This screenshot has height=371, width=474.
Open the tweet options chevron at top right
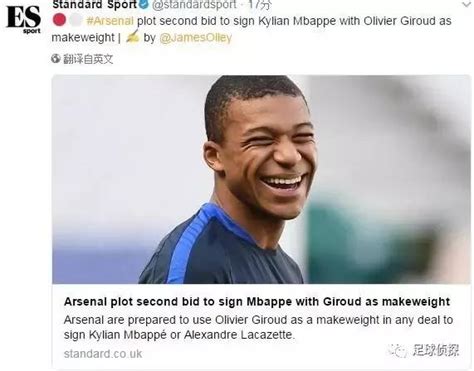468,4
